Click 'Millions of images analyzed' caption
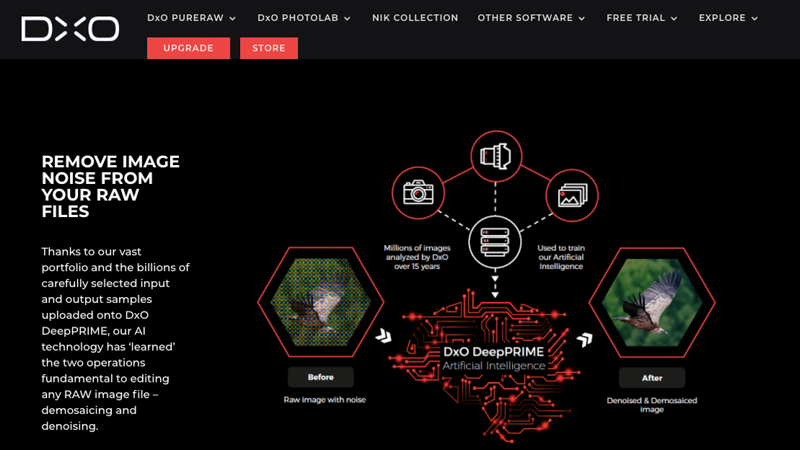 (417, 257)
